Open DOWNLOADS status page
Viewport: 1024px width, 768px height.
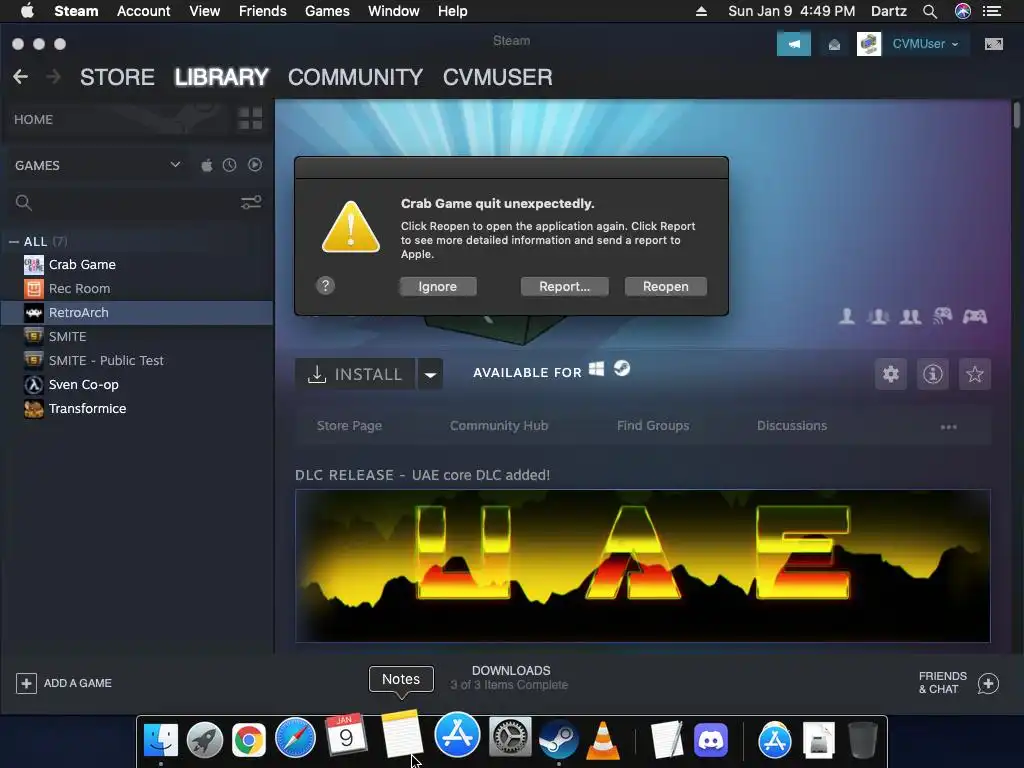pyautogui.click(x=509, y=678)
